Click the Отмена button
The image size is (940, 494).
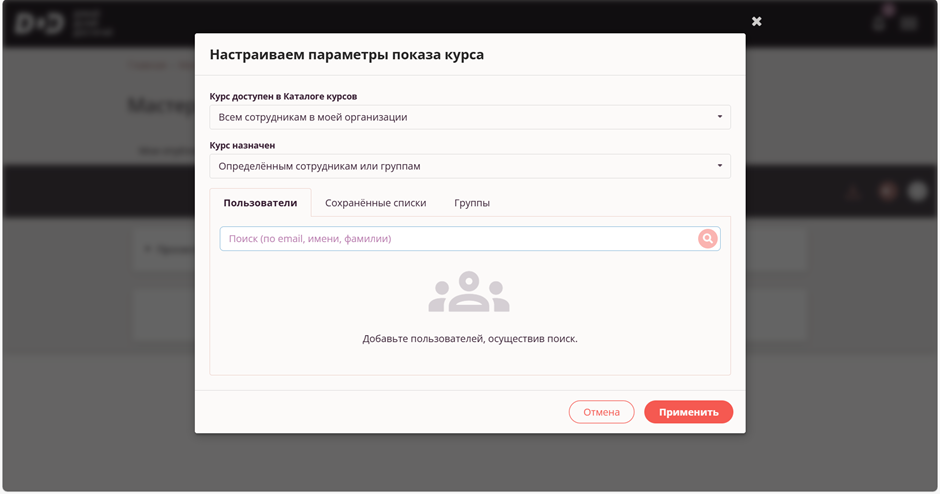(x=601, y=412)
